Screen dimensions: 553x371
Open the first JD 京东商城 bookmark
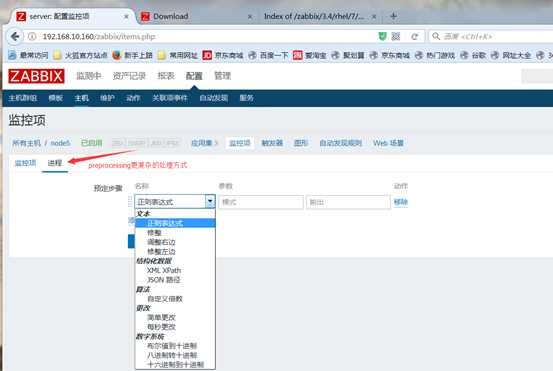[223, 55]
